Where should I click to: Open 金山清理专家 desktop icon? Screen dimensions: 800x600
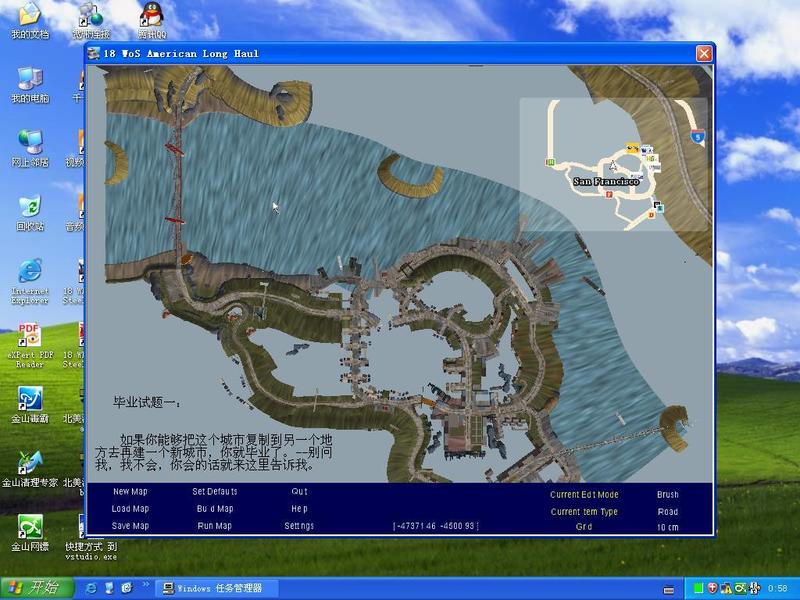(30, 468)
